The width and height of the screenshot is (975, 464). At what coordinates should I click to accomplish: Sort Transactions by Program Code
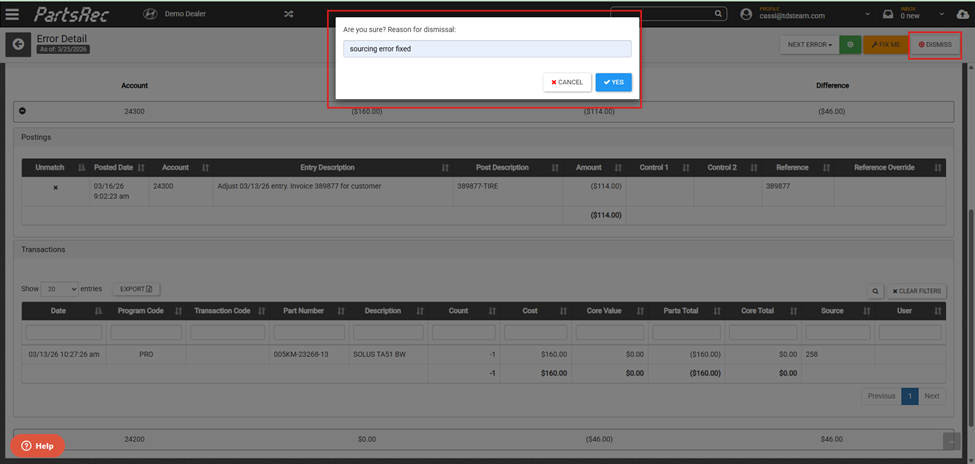(x=146, y=310)
